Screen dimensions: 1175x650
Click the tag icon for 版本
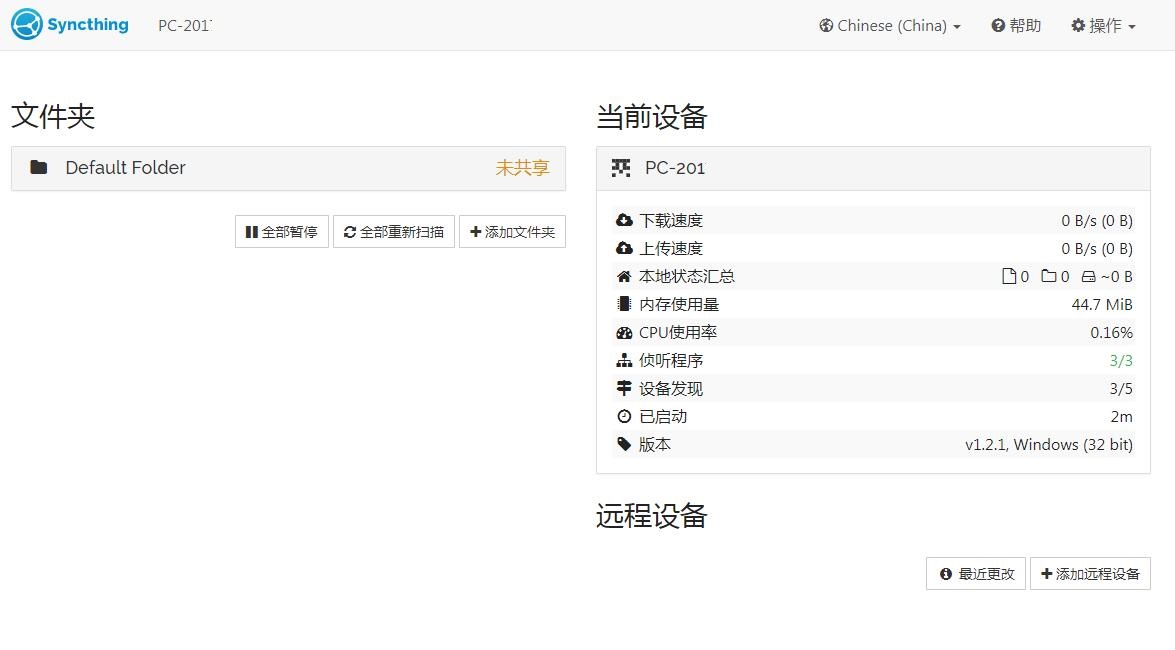point(624,445)
